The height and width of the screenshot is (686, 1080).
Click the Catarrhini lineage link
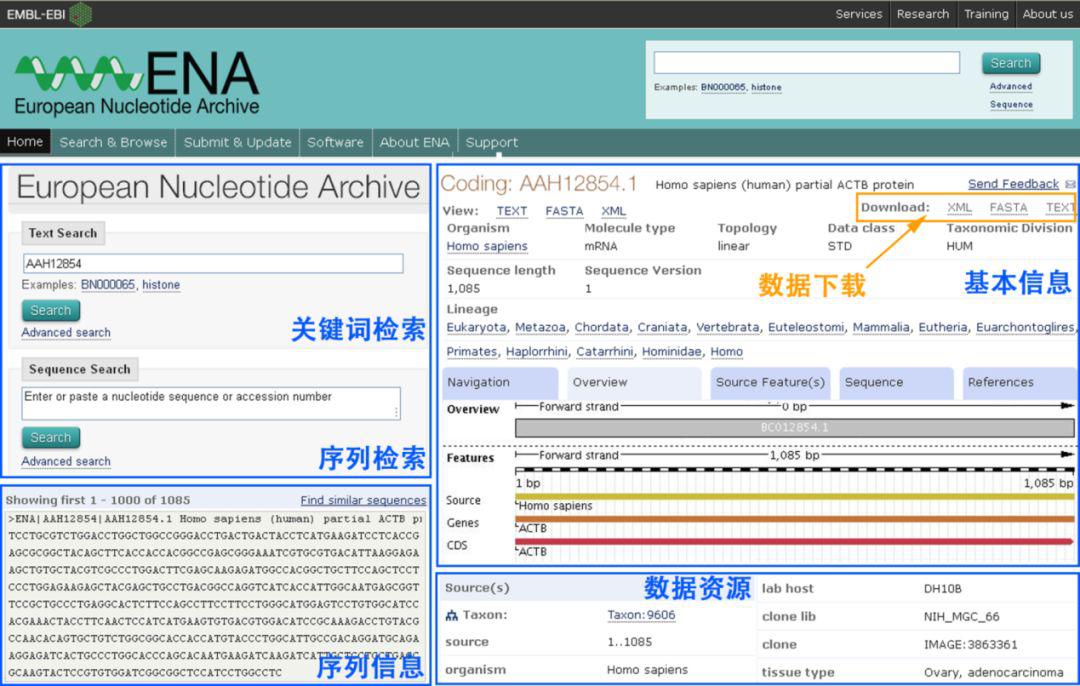coord(605,352)
